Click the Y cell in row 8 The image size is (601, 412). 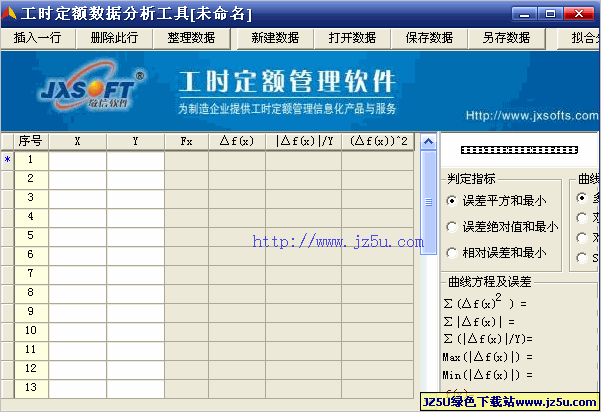pos(135,293)
